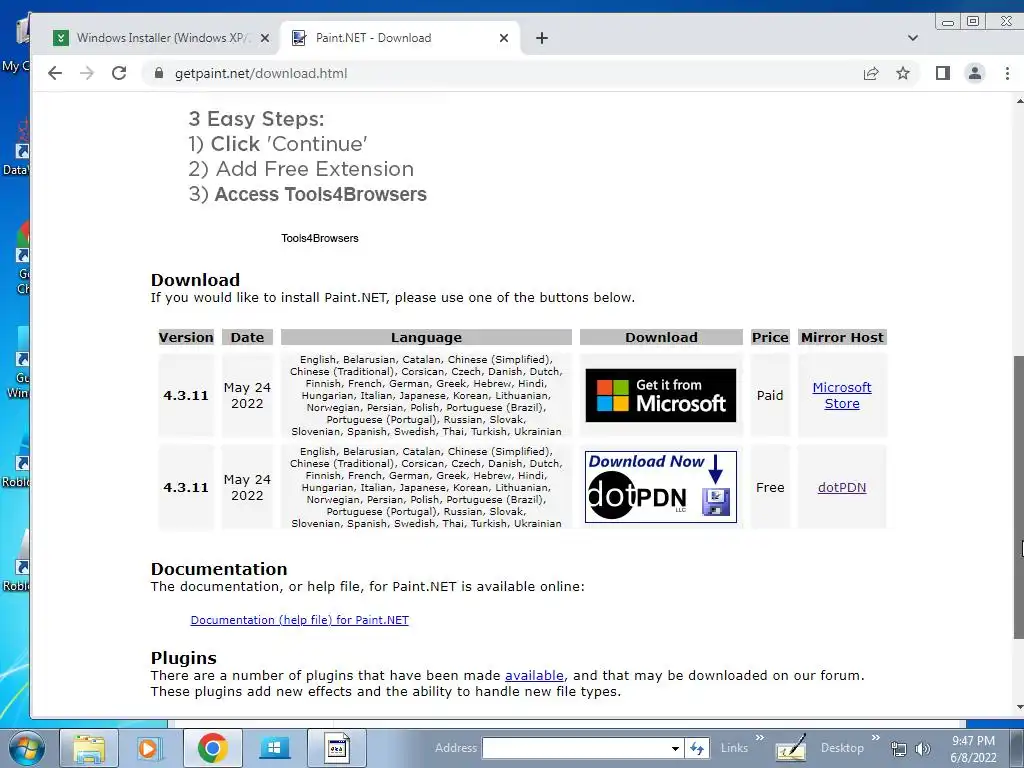
Task: Click the vertical scrollbar thumb
Action: coord(1019,498)
